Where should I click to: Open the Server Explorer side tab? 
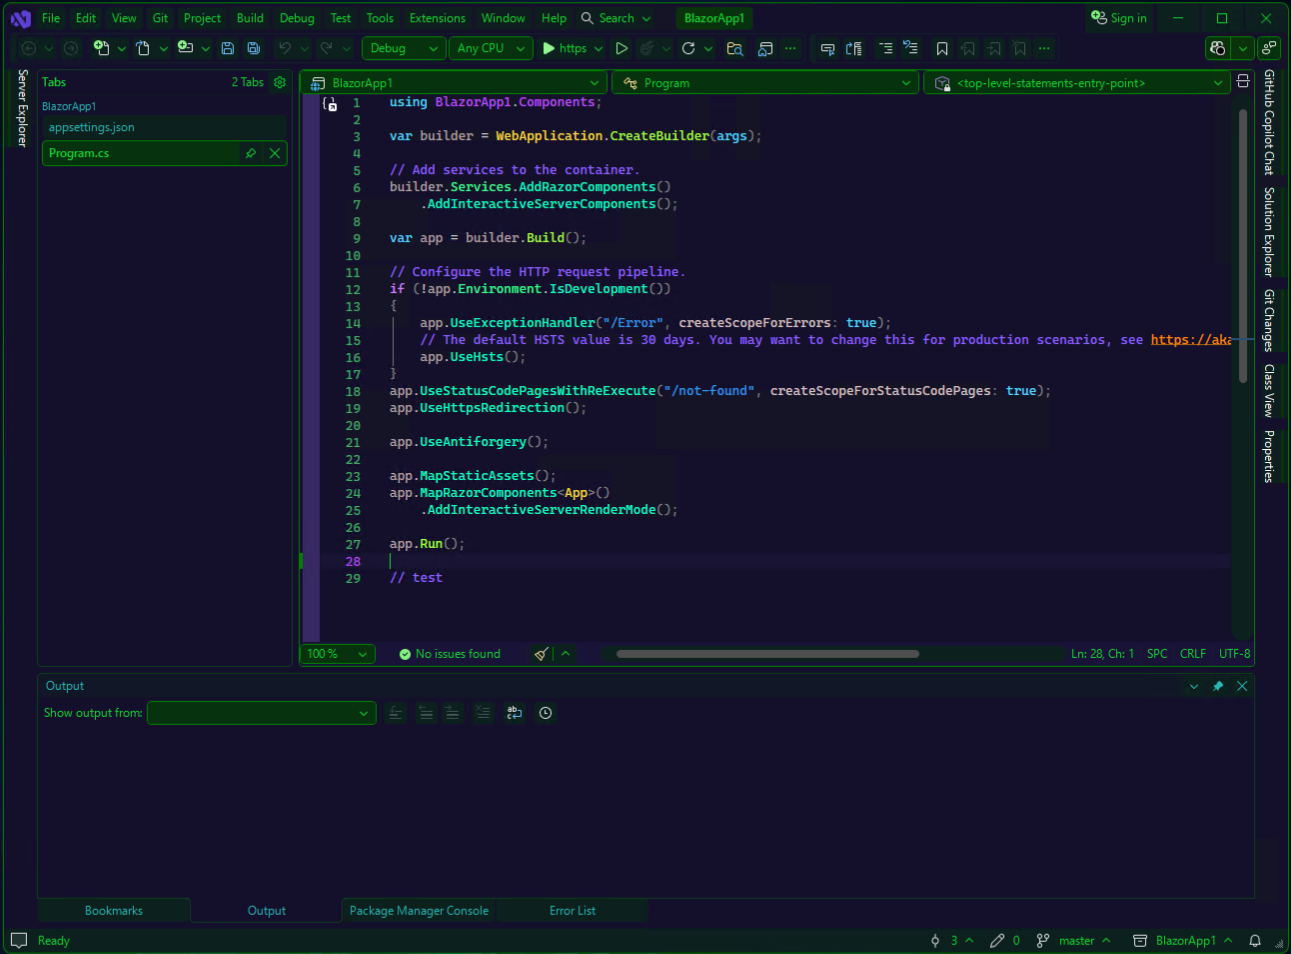coord(22,108)
